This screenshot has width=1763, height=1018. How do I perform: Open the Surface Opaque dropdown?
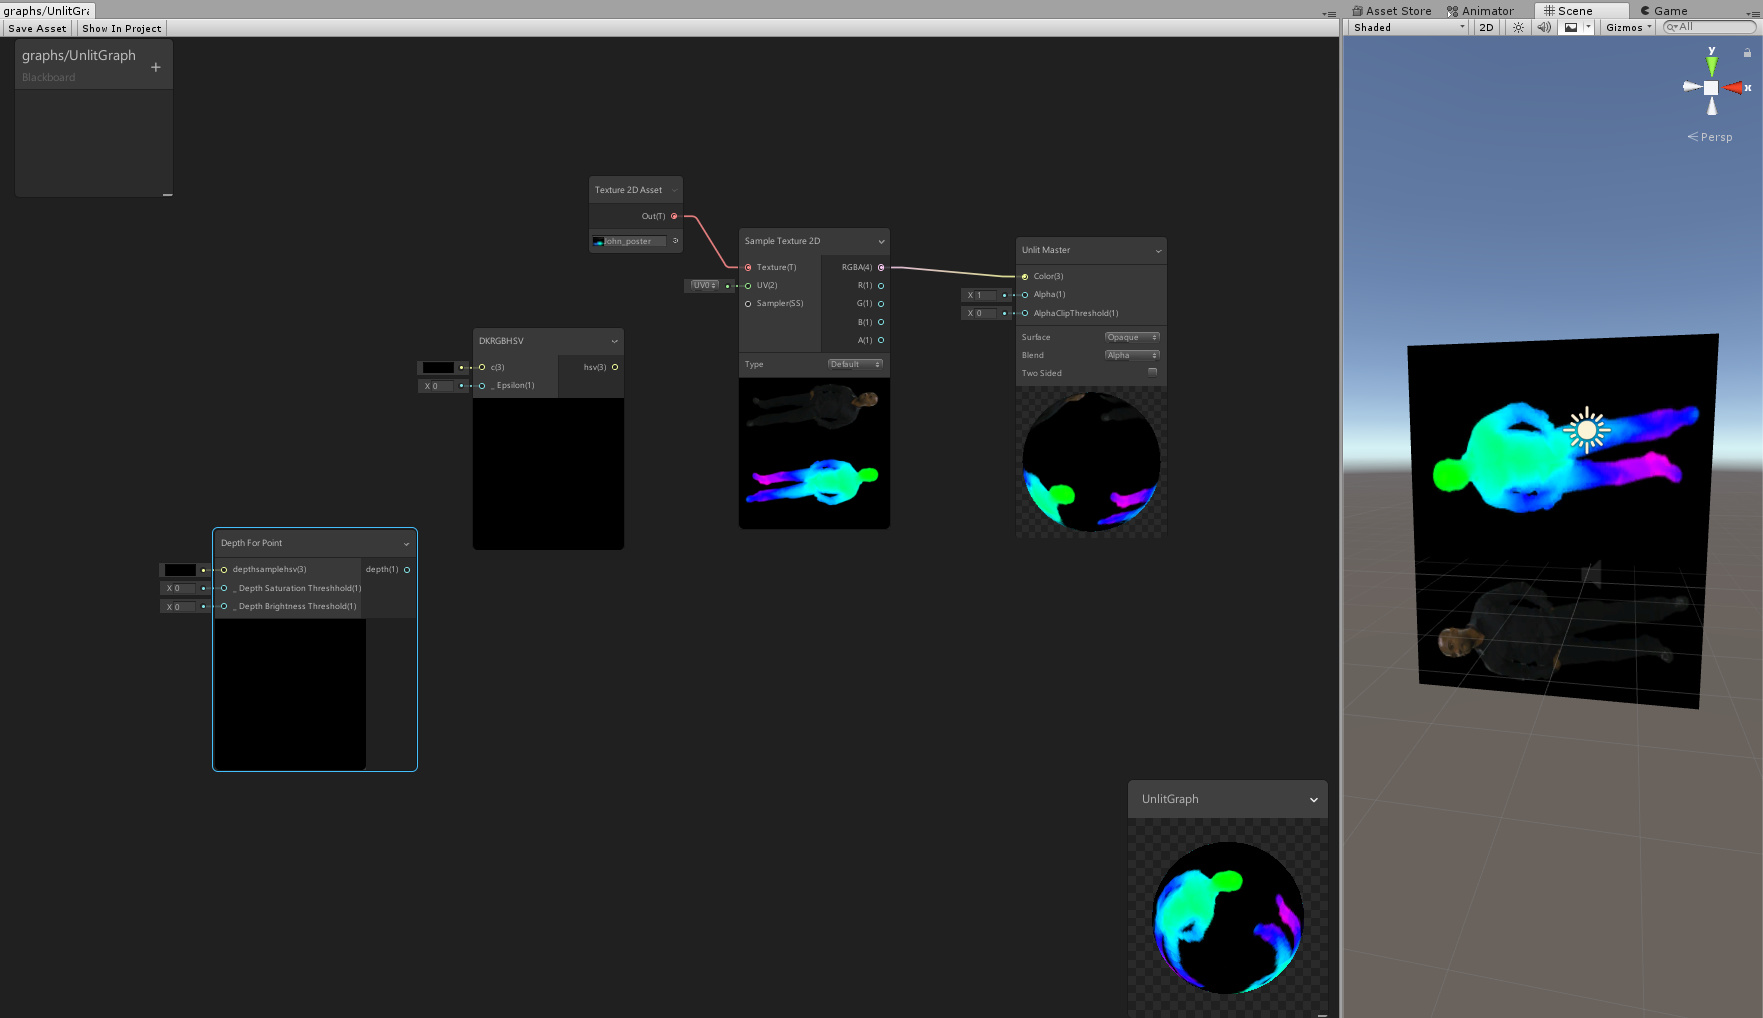tap(1132, 337)
